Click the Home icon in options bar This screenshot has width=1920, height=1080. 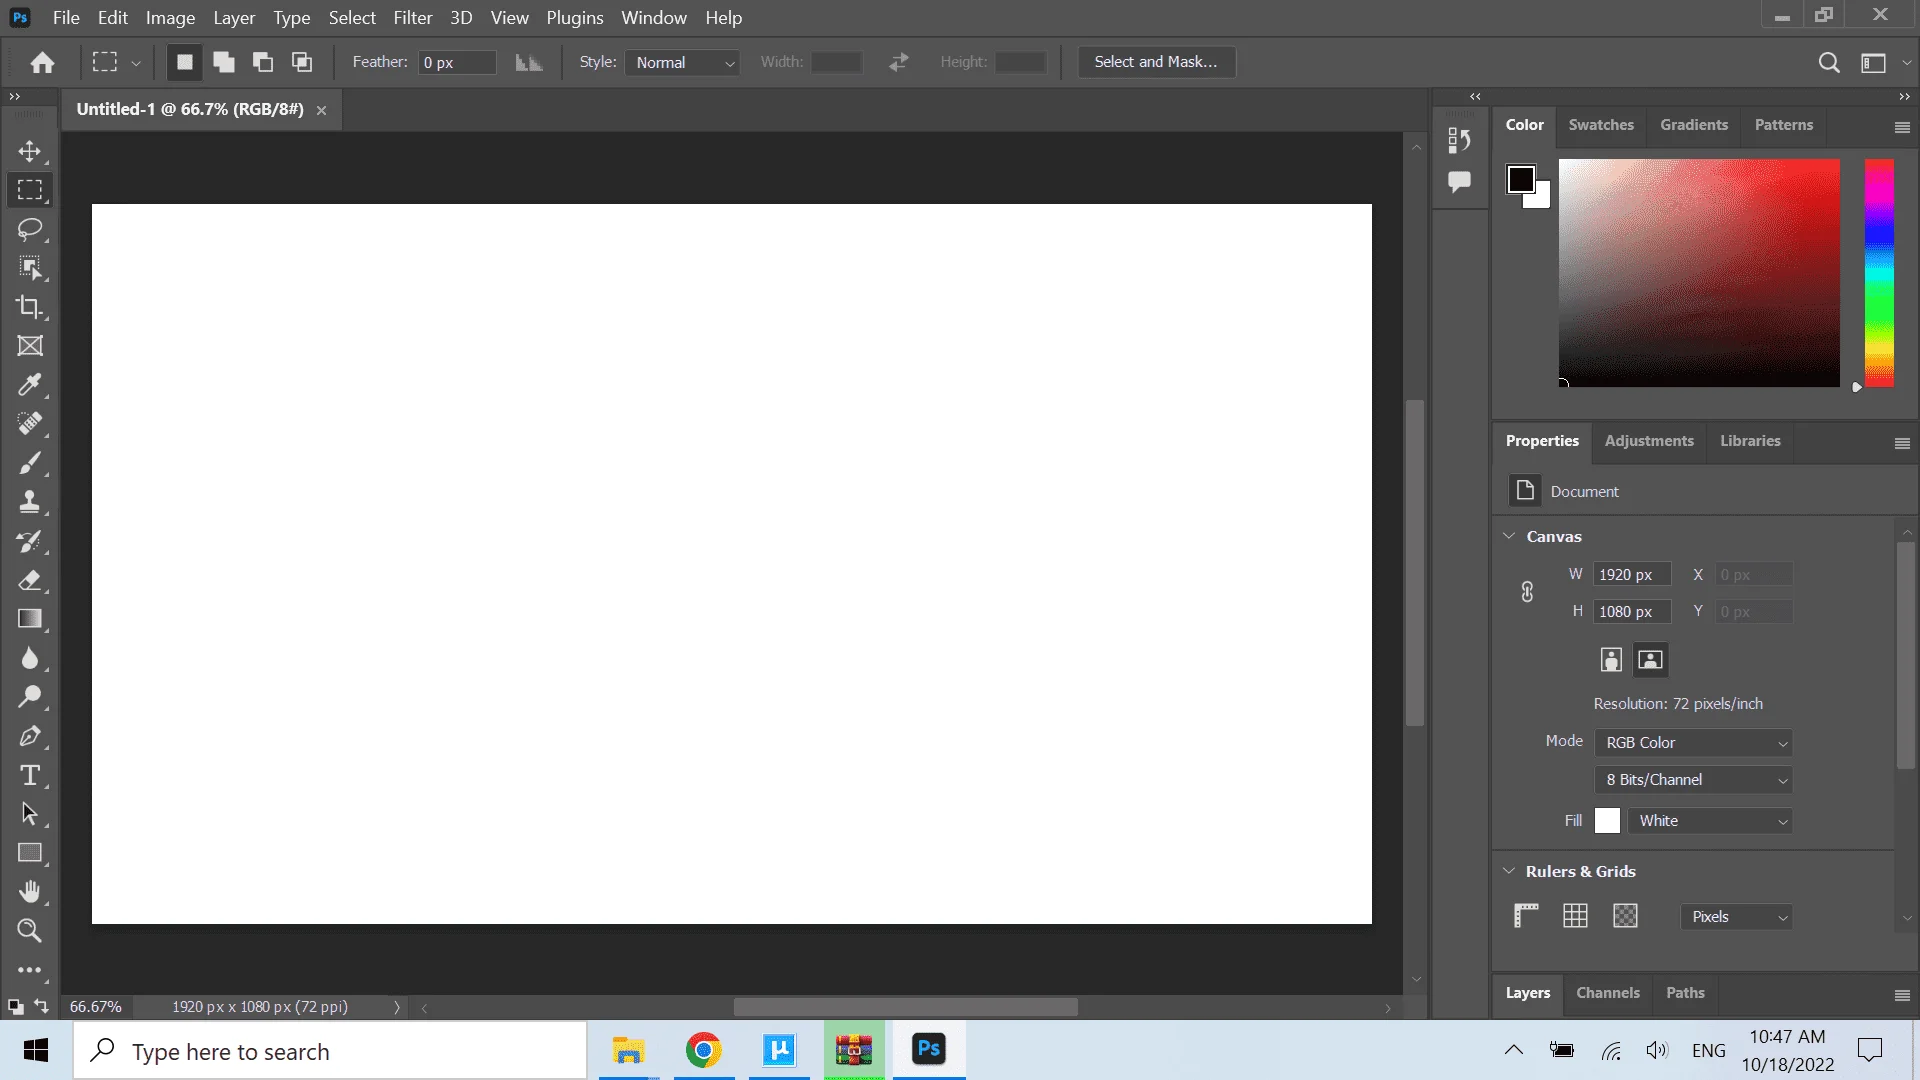tap(42, 63)
